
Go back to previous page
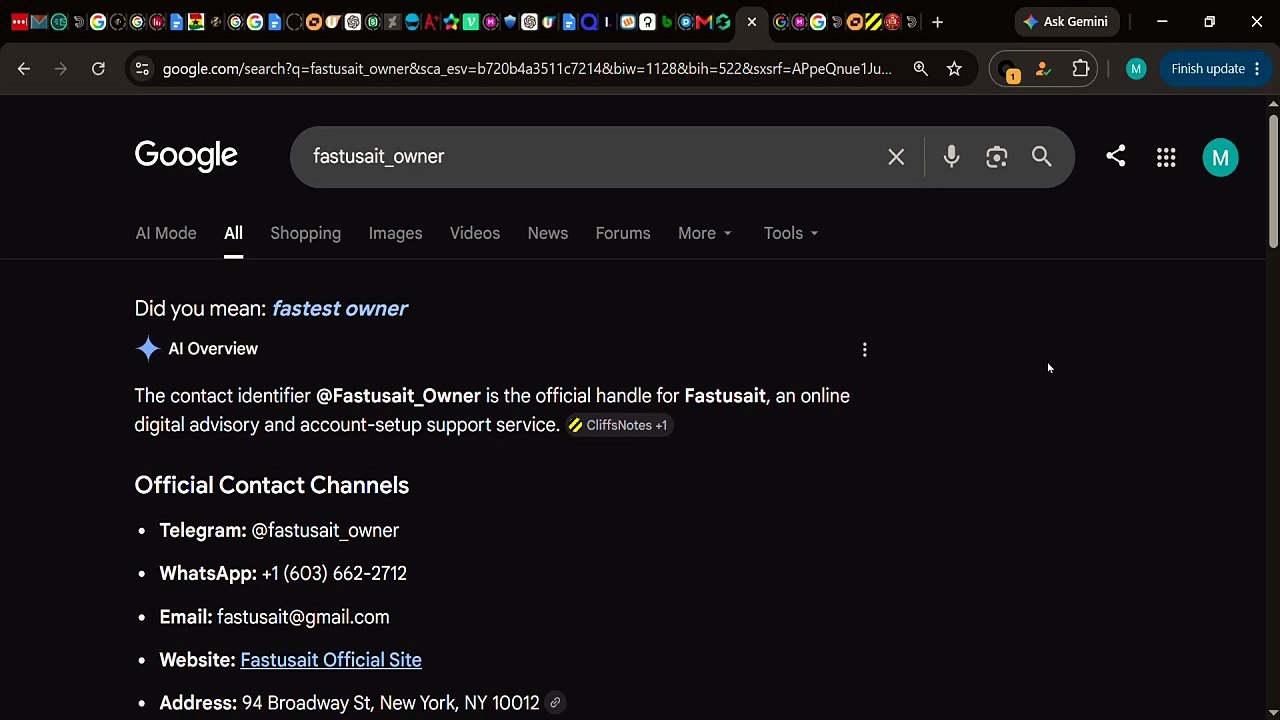tap(24, 69)
